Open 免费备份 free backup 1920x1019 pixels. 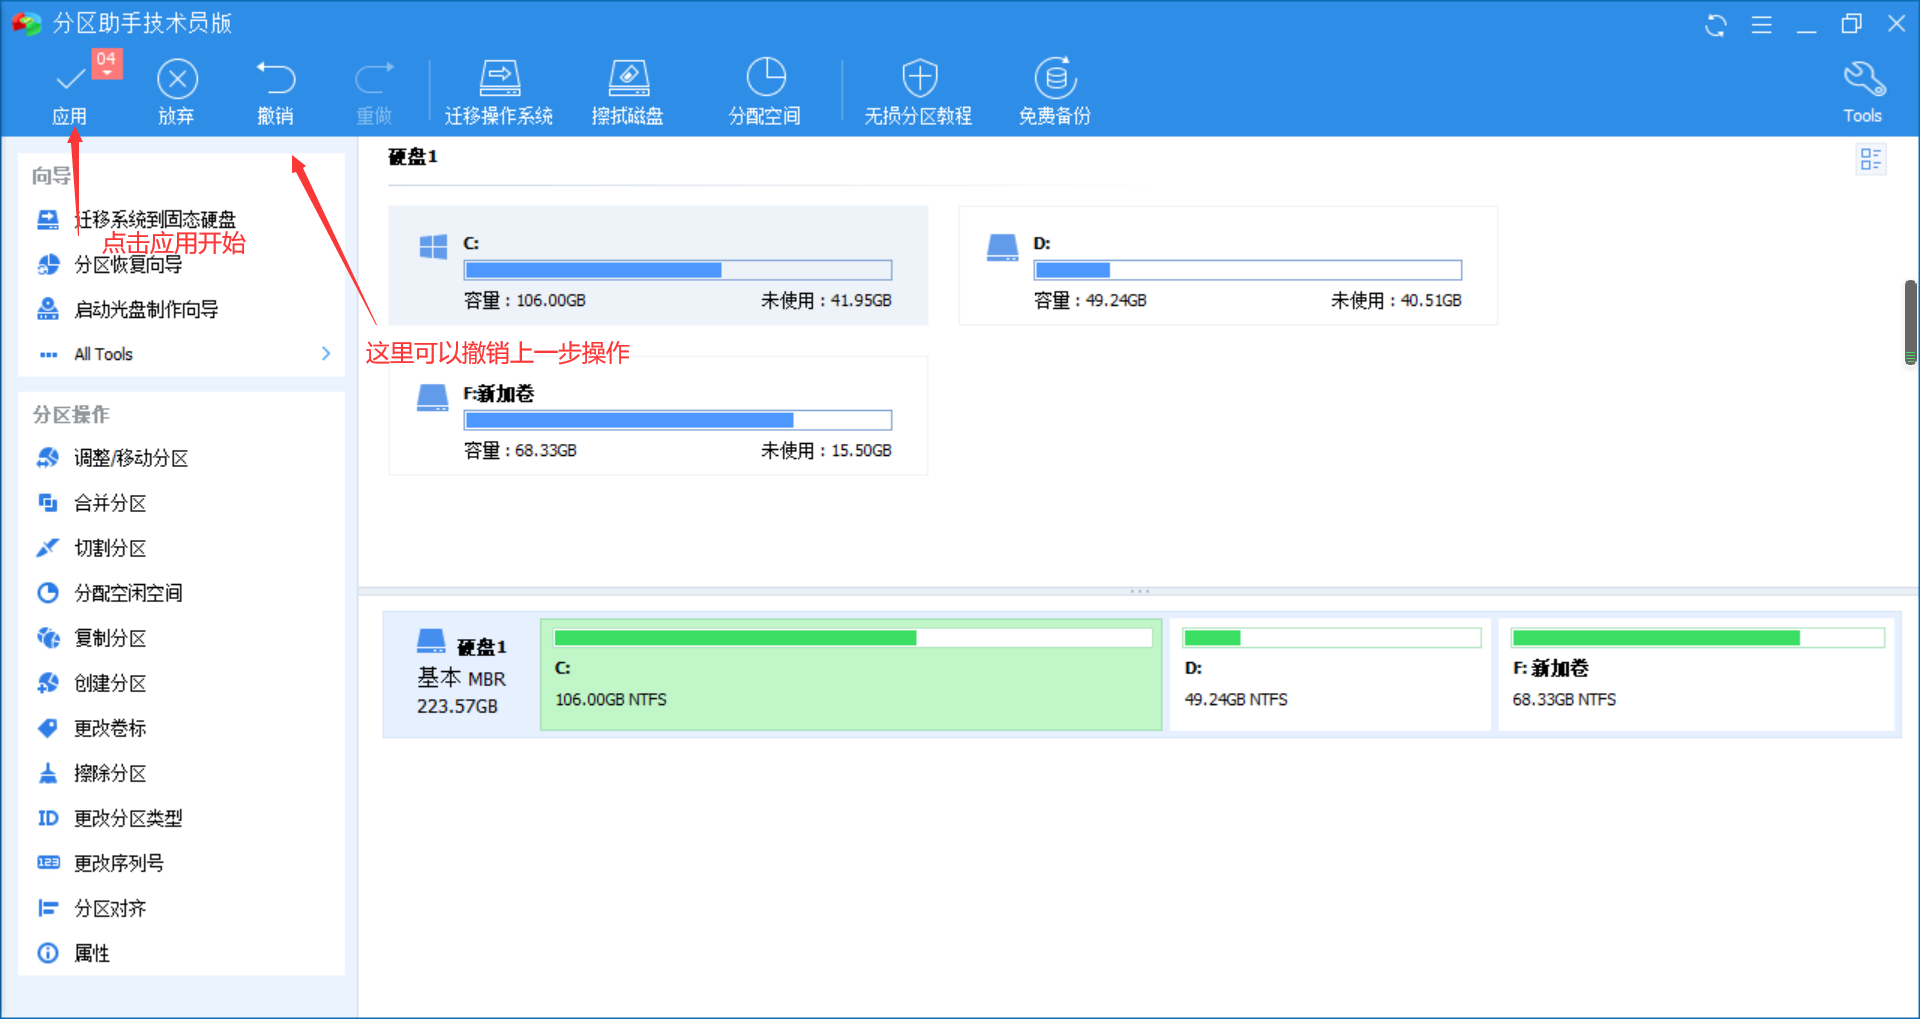1055,92
